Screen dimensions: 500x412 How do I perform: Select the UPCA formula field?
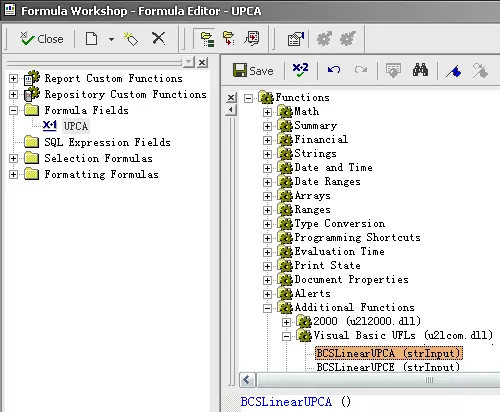click(76, 126)
